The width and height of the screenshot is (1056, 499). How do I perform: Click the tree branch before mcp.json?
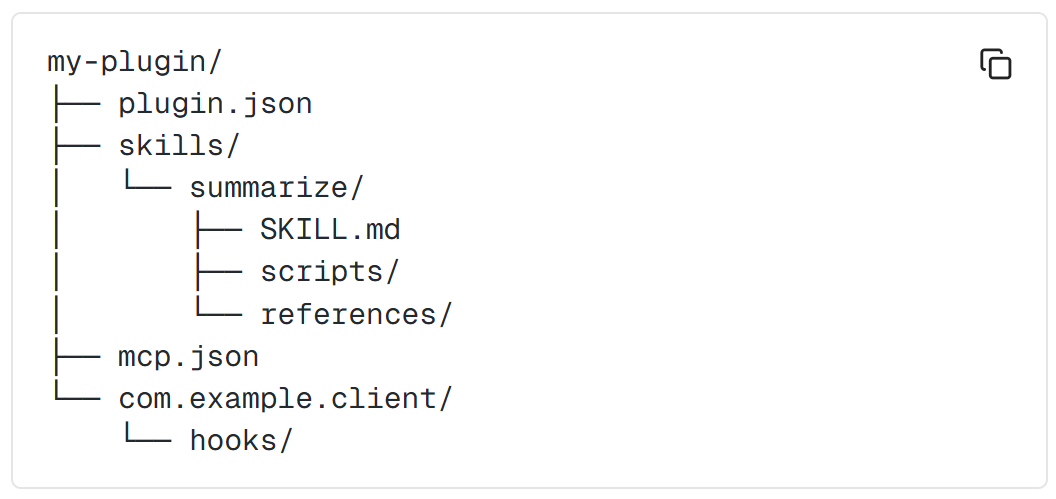pos(77,358)
